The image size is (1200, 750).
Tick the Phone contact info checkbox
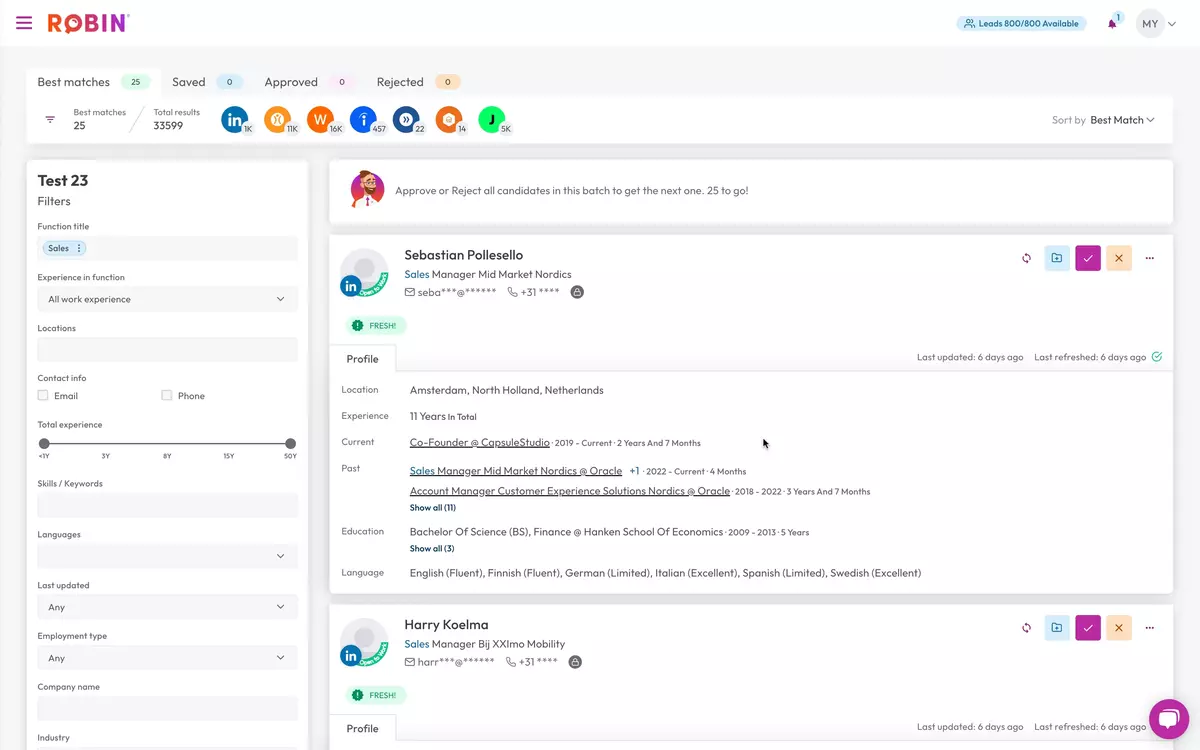tap(167, 396)
